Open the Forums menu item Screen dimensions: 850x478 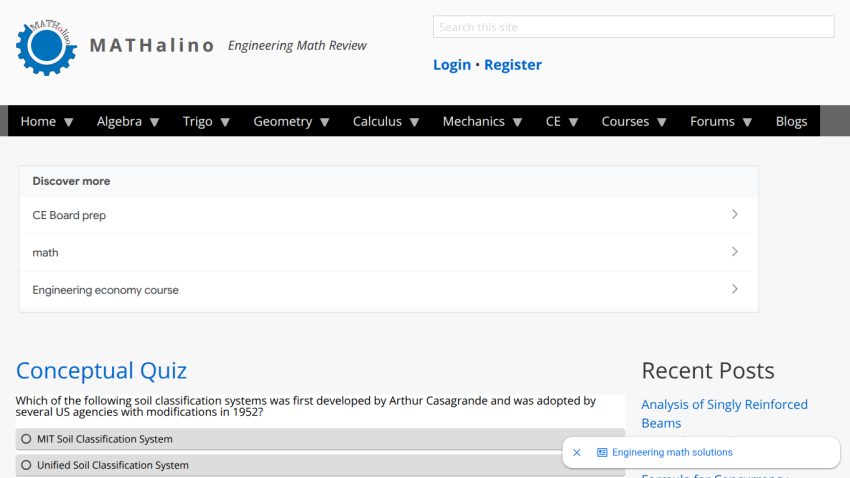(712, 121)
